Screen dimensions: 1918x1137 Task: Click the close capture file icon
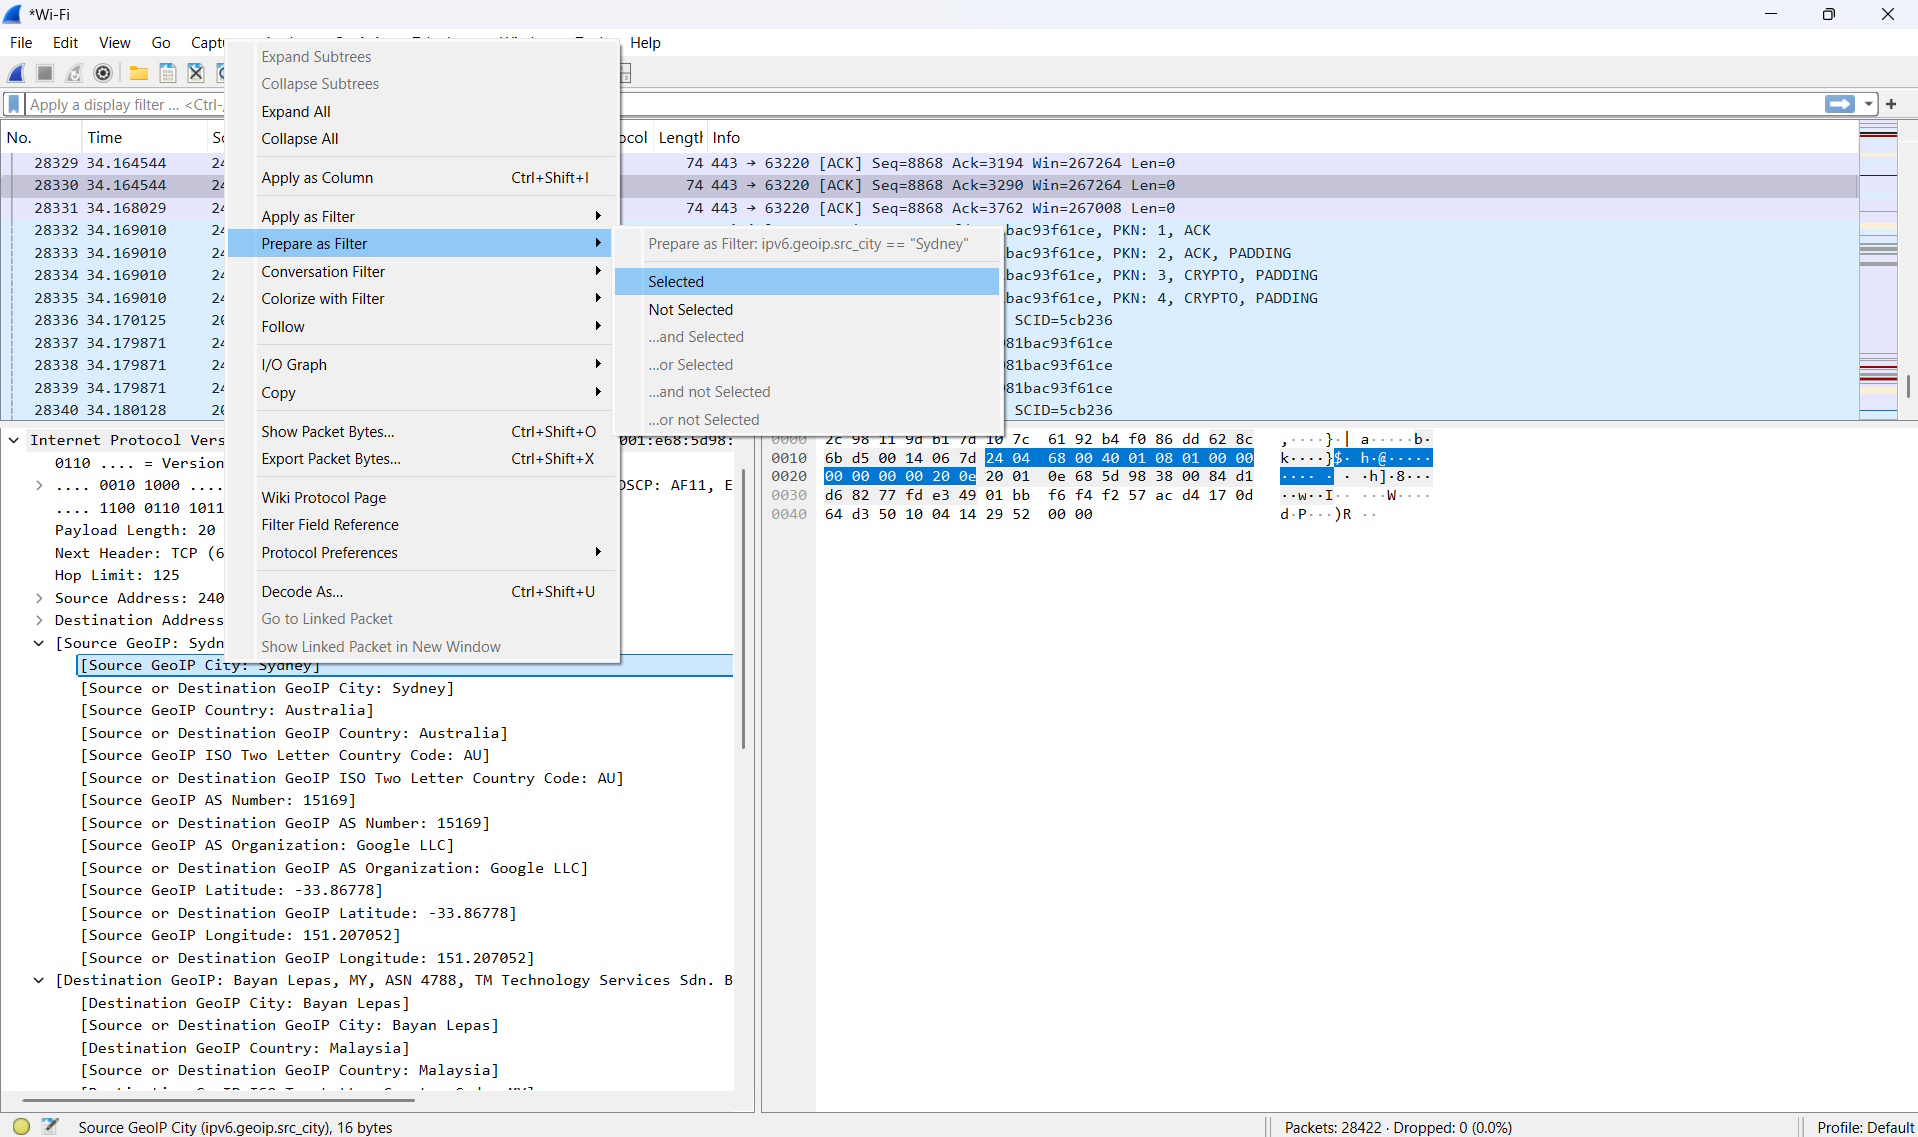click(196, 73)
